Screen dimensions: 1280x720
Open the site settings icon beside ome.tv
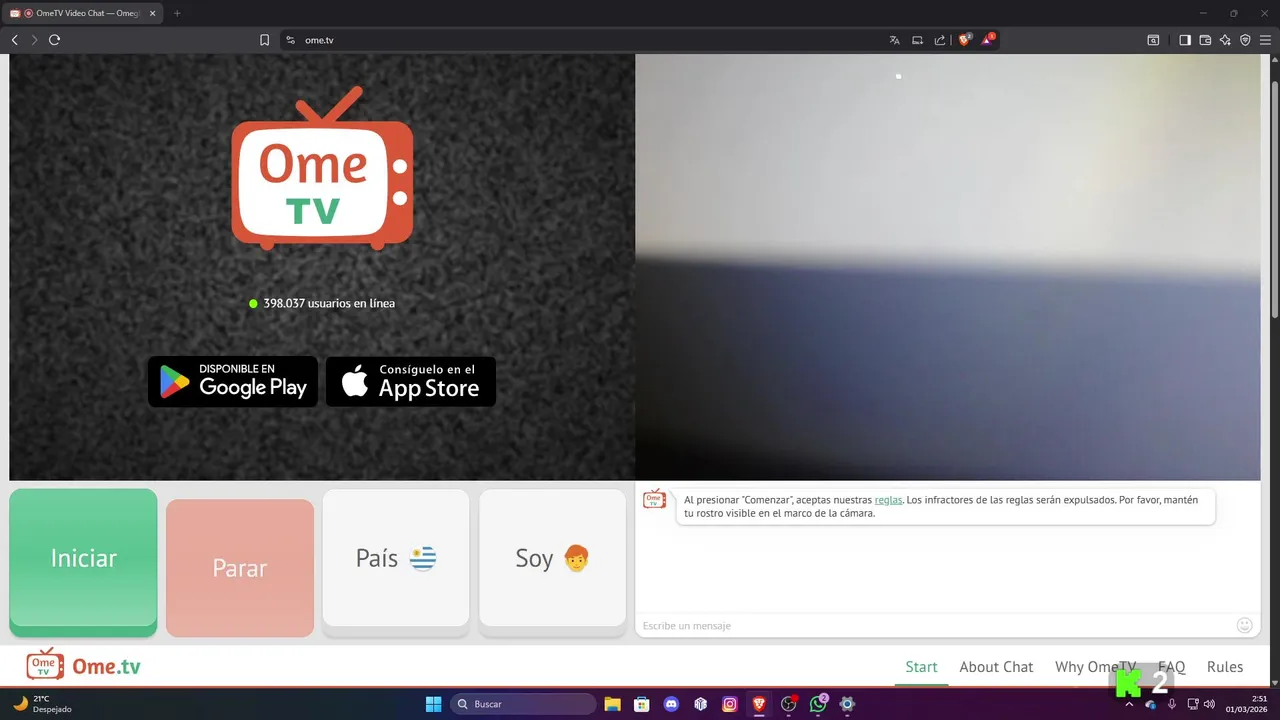290,40
